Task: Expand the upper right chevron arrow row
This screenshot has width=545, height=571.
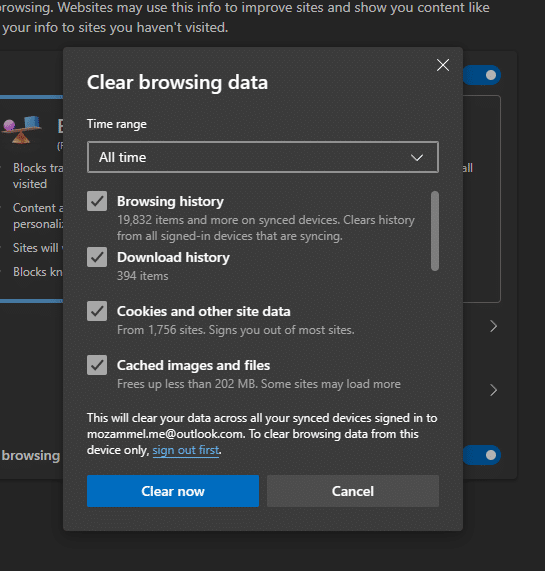Action: tap(493, 326)
